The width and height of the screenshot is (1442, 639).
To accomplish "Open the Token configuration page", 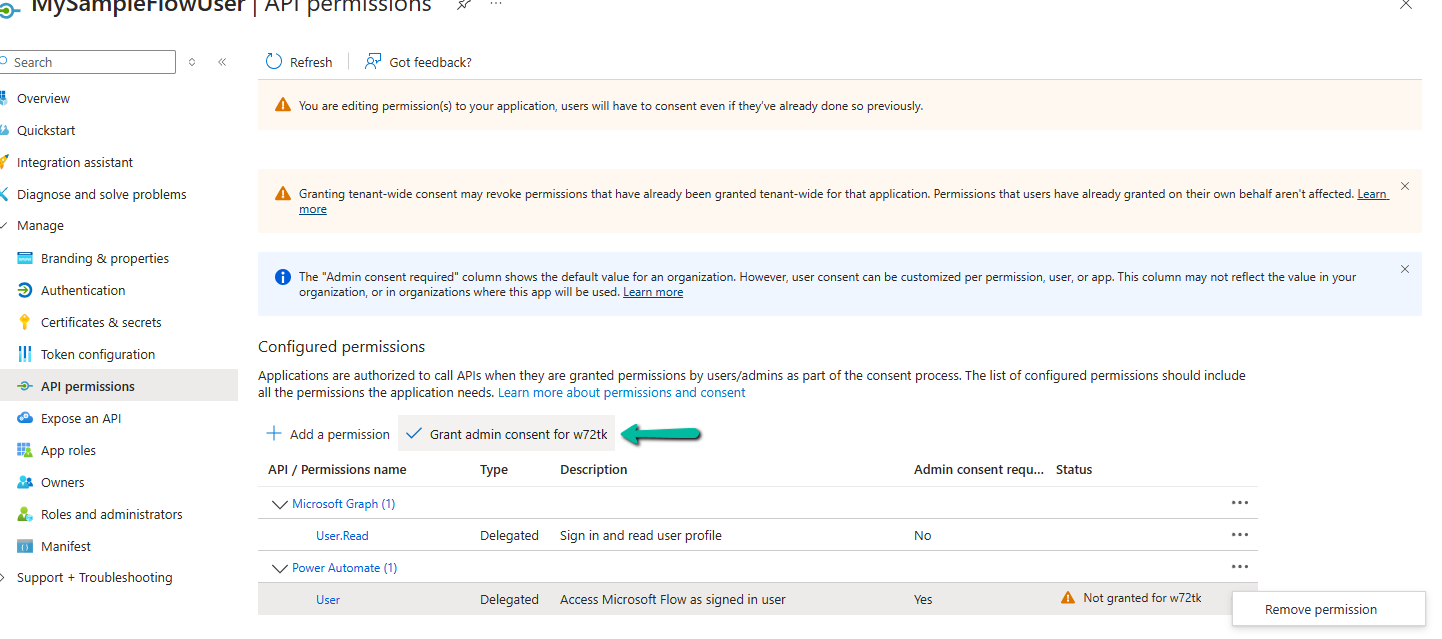I will click(x=97, y=354).
